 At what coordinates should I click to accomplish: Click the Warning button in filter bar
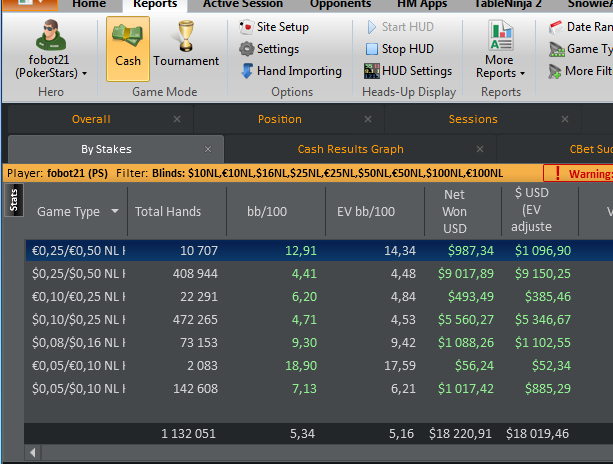[579, 173]
